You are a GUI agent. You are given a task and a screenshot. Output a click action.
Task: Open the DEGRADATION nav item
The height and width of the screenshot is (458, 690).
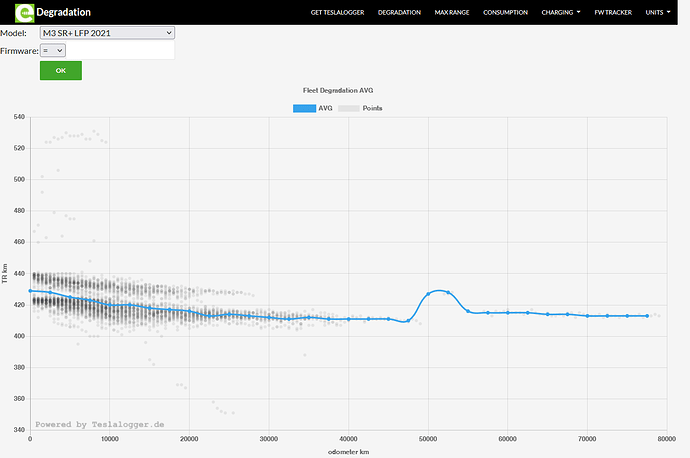pos(399,12)
